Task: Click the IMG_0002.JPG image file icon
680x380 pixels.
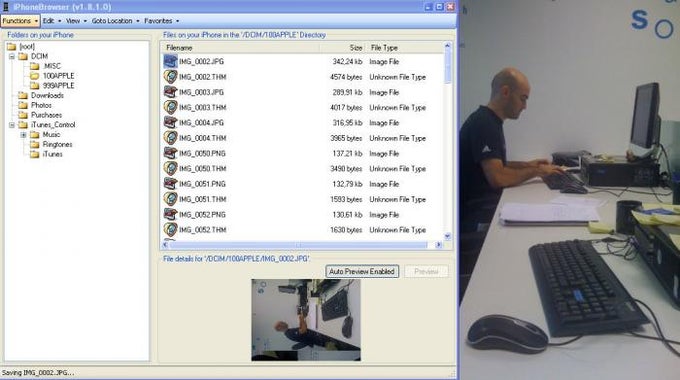Action: click(170, 61)
